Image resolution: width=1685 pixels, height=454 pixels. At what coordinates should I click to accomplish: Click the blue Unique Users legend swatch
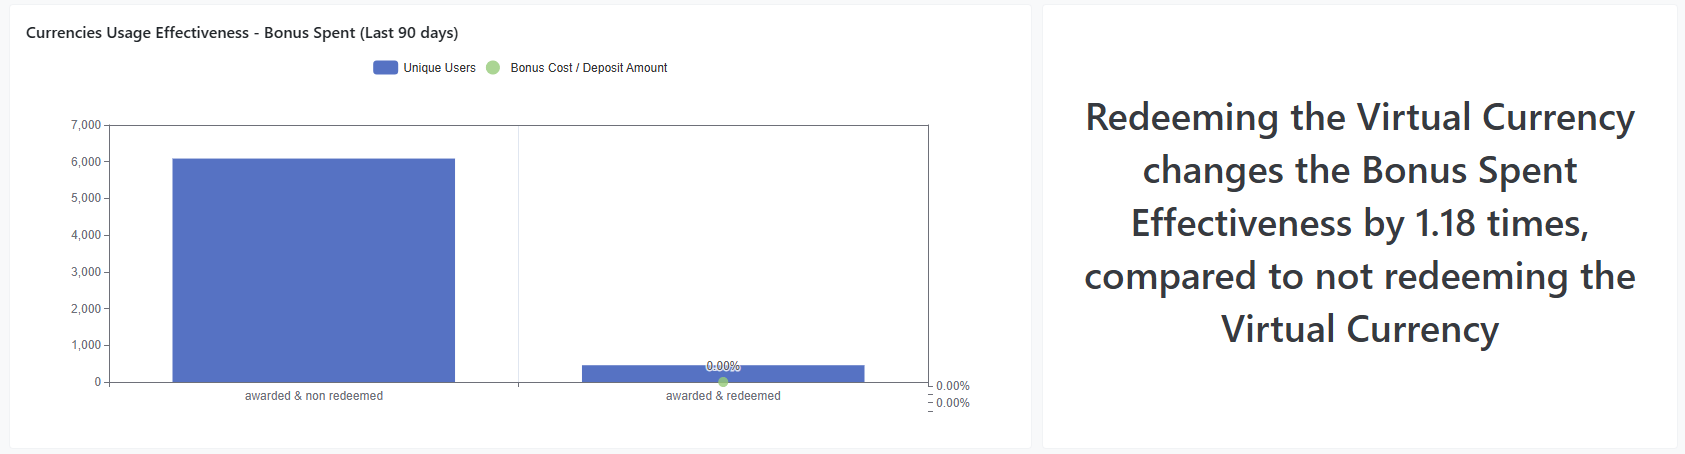(x=385, y=68)
